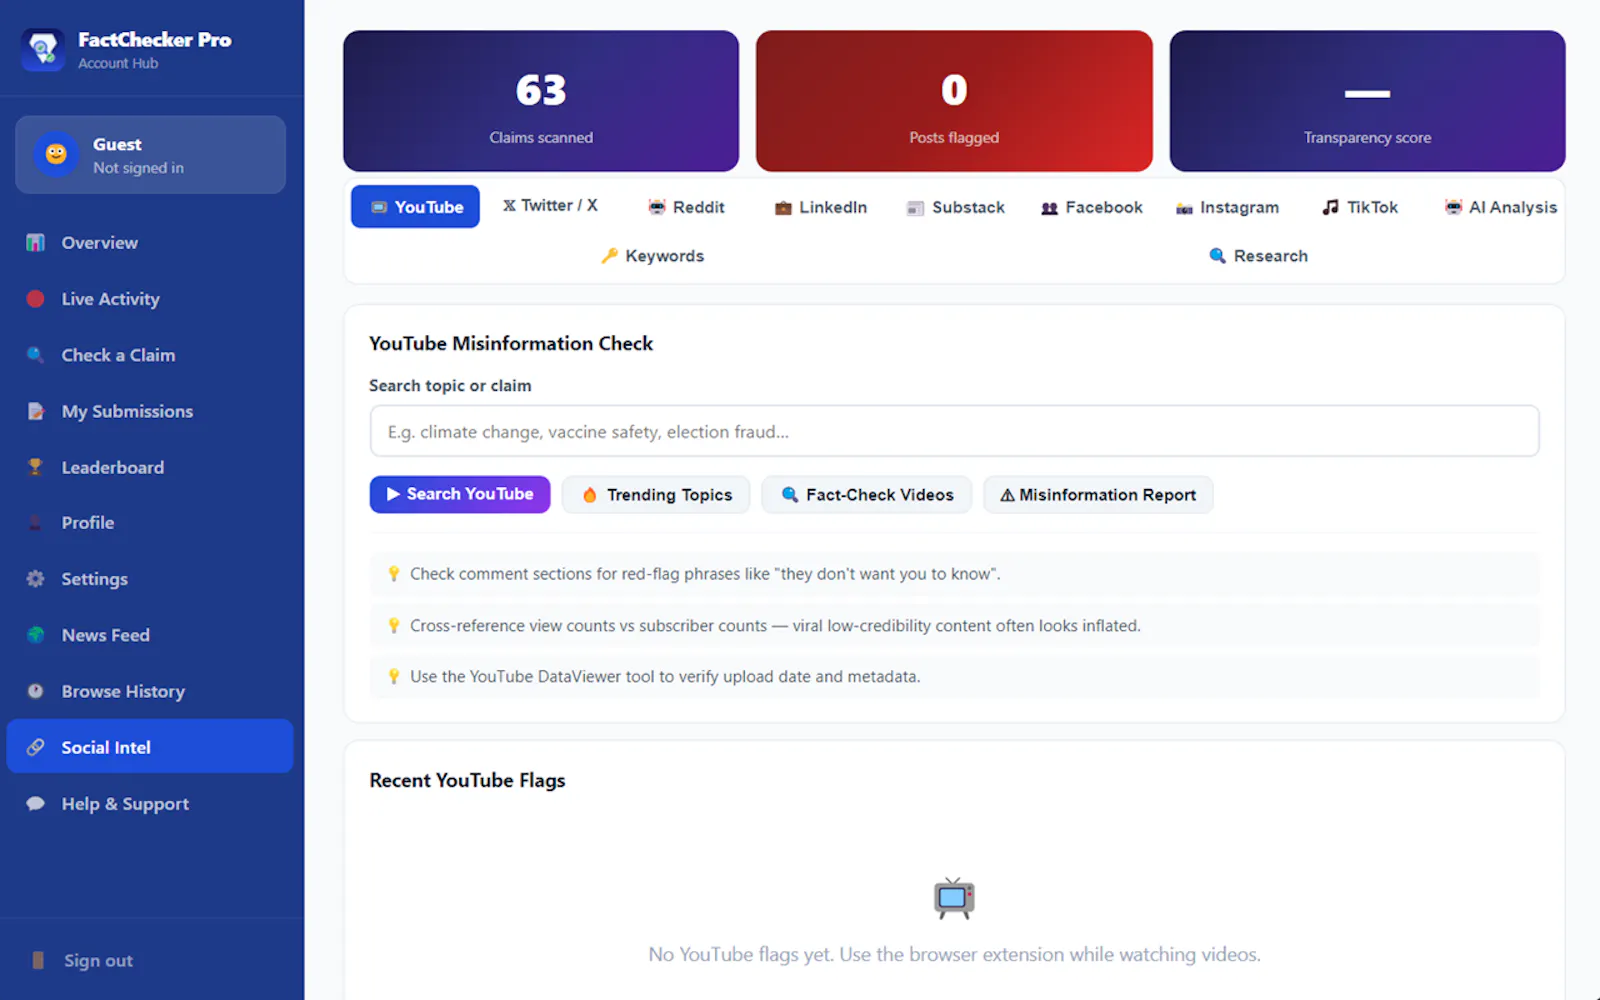The width and height of the screenshot is (1600, 1000).
Task: Click the Browse History clock icon
Action: click(x=36, y=691)
